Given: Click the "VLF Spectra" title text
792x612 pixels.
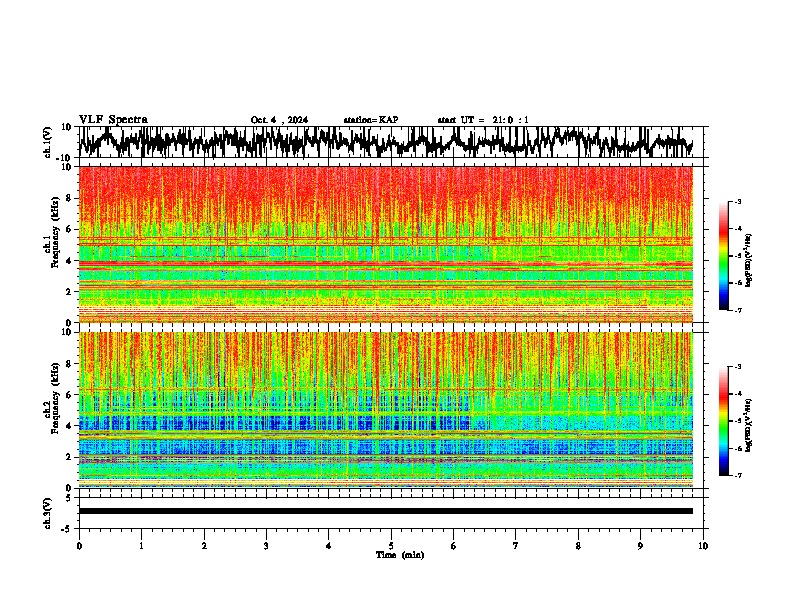Looking at the screenshot, I should point(113,120).
